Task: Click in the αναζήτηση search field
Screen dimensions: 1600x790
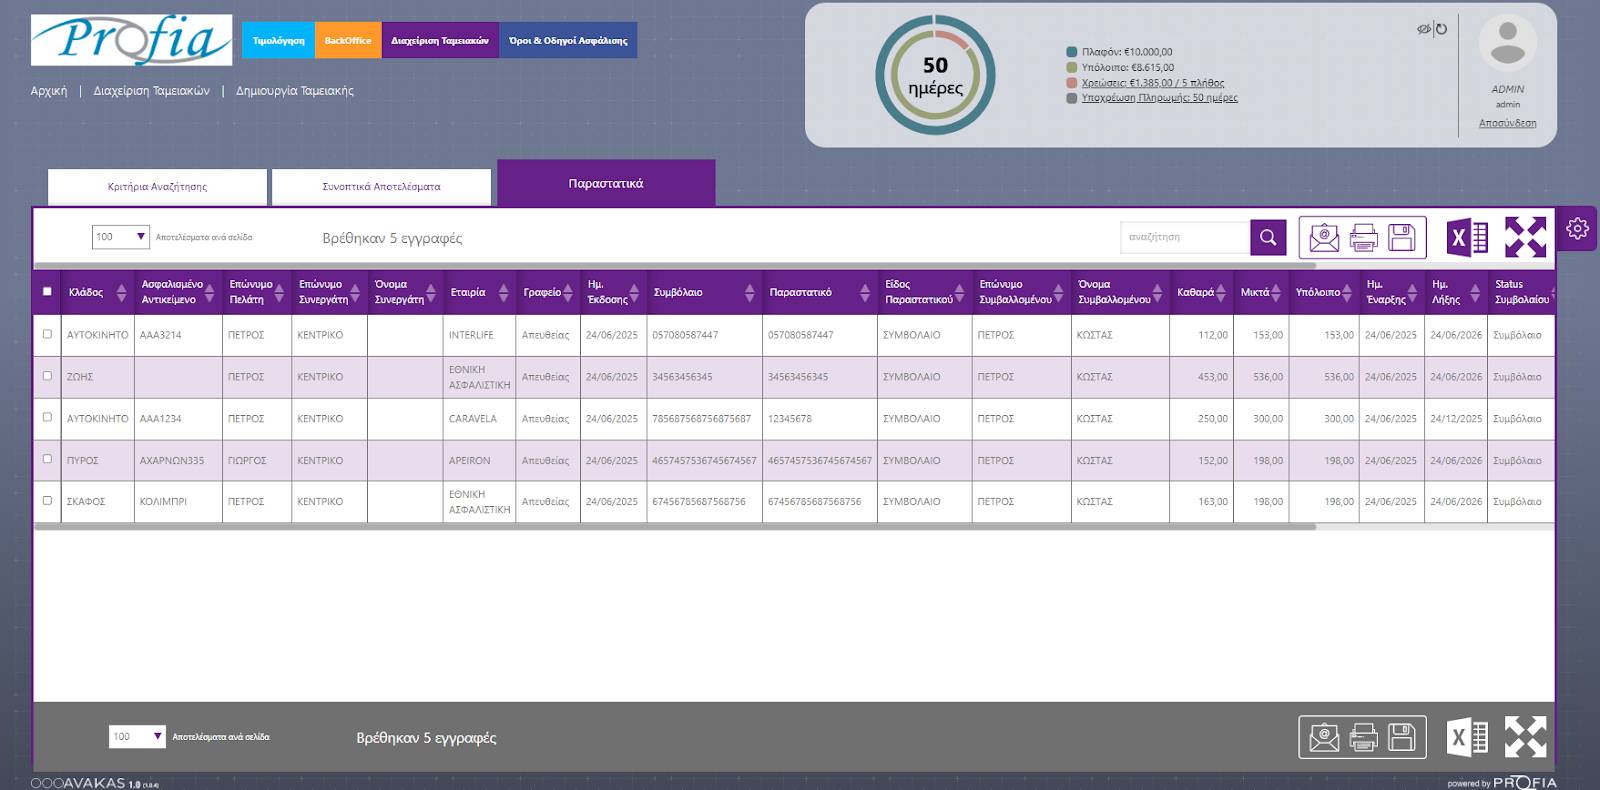Action: (1184, 237)
